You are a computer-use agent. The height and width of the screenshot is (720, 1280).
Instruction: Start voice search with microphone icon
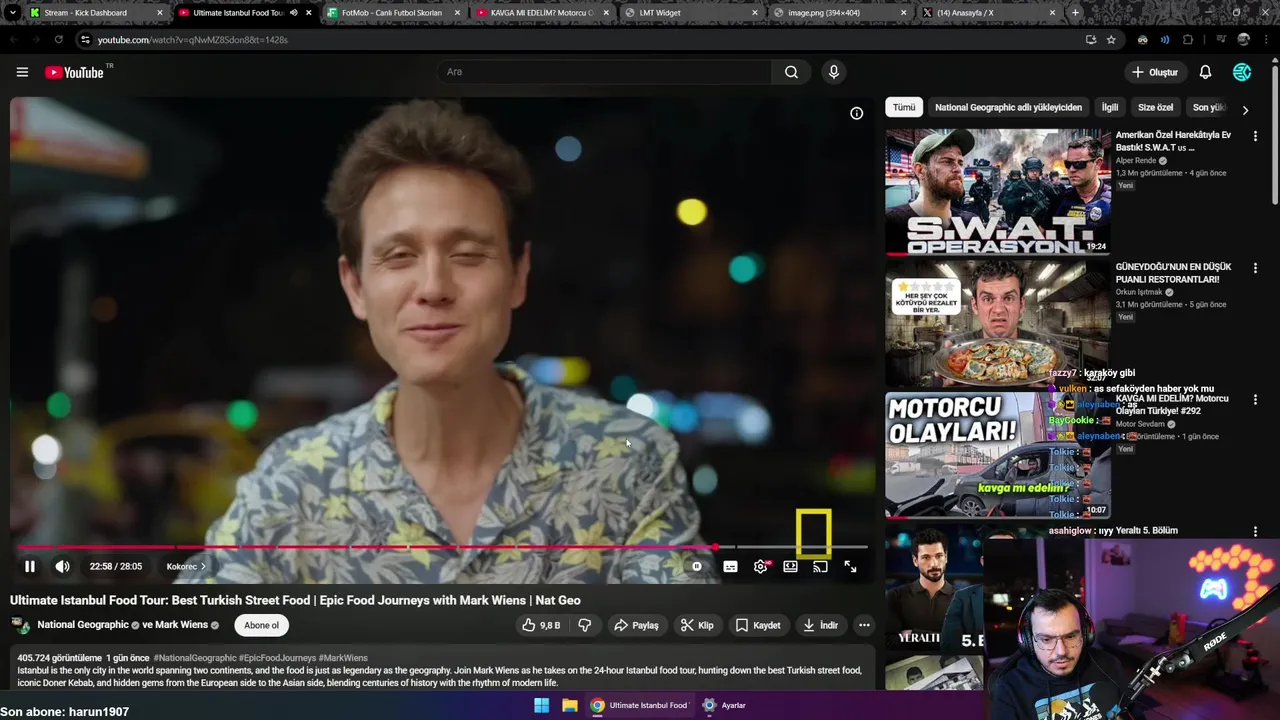coord(834,72)
